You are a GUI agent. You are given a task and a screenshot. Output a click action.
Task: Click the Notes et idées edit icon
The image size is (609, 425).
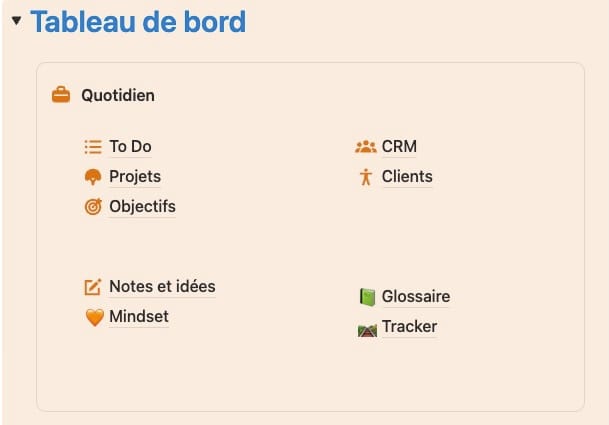pyautogui.click(x=93, y=287)
